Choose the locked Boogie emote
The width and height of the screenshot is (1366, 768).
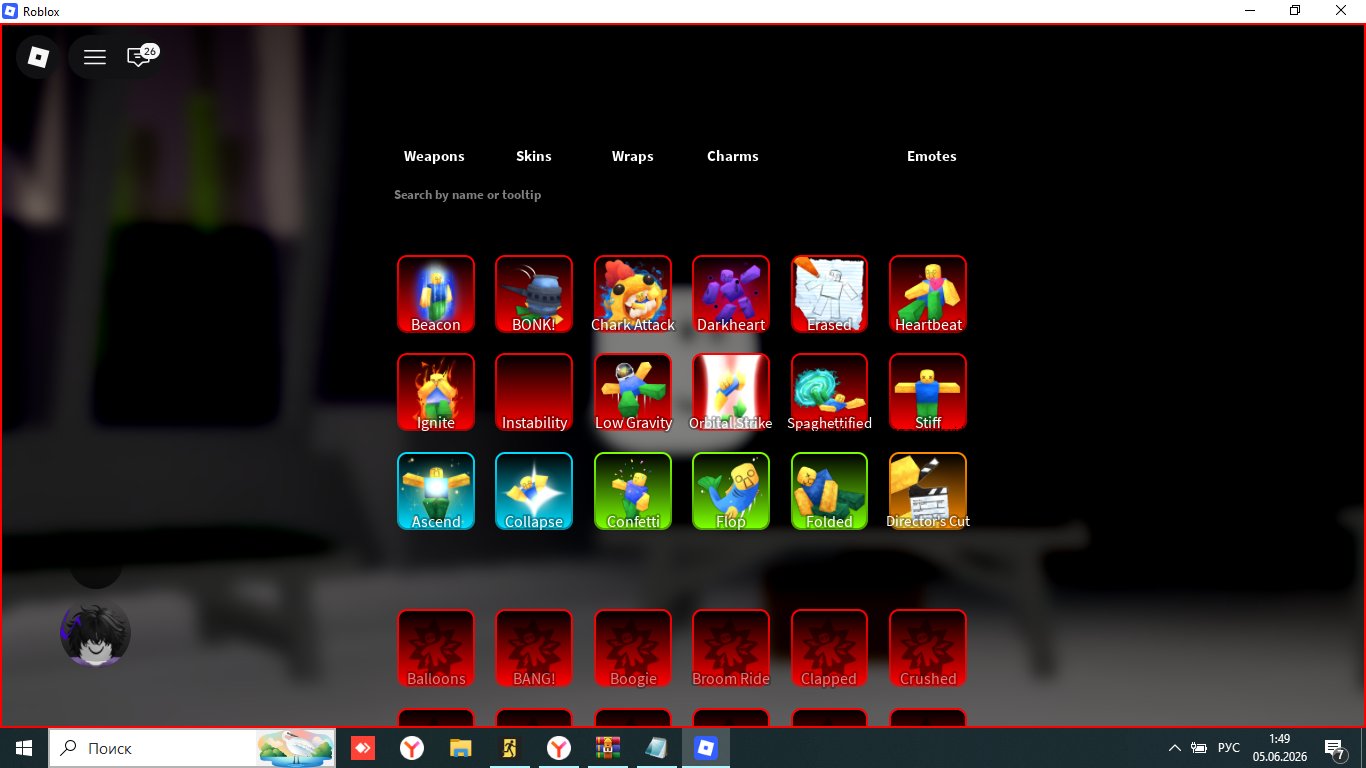coord(633,648)
